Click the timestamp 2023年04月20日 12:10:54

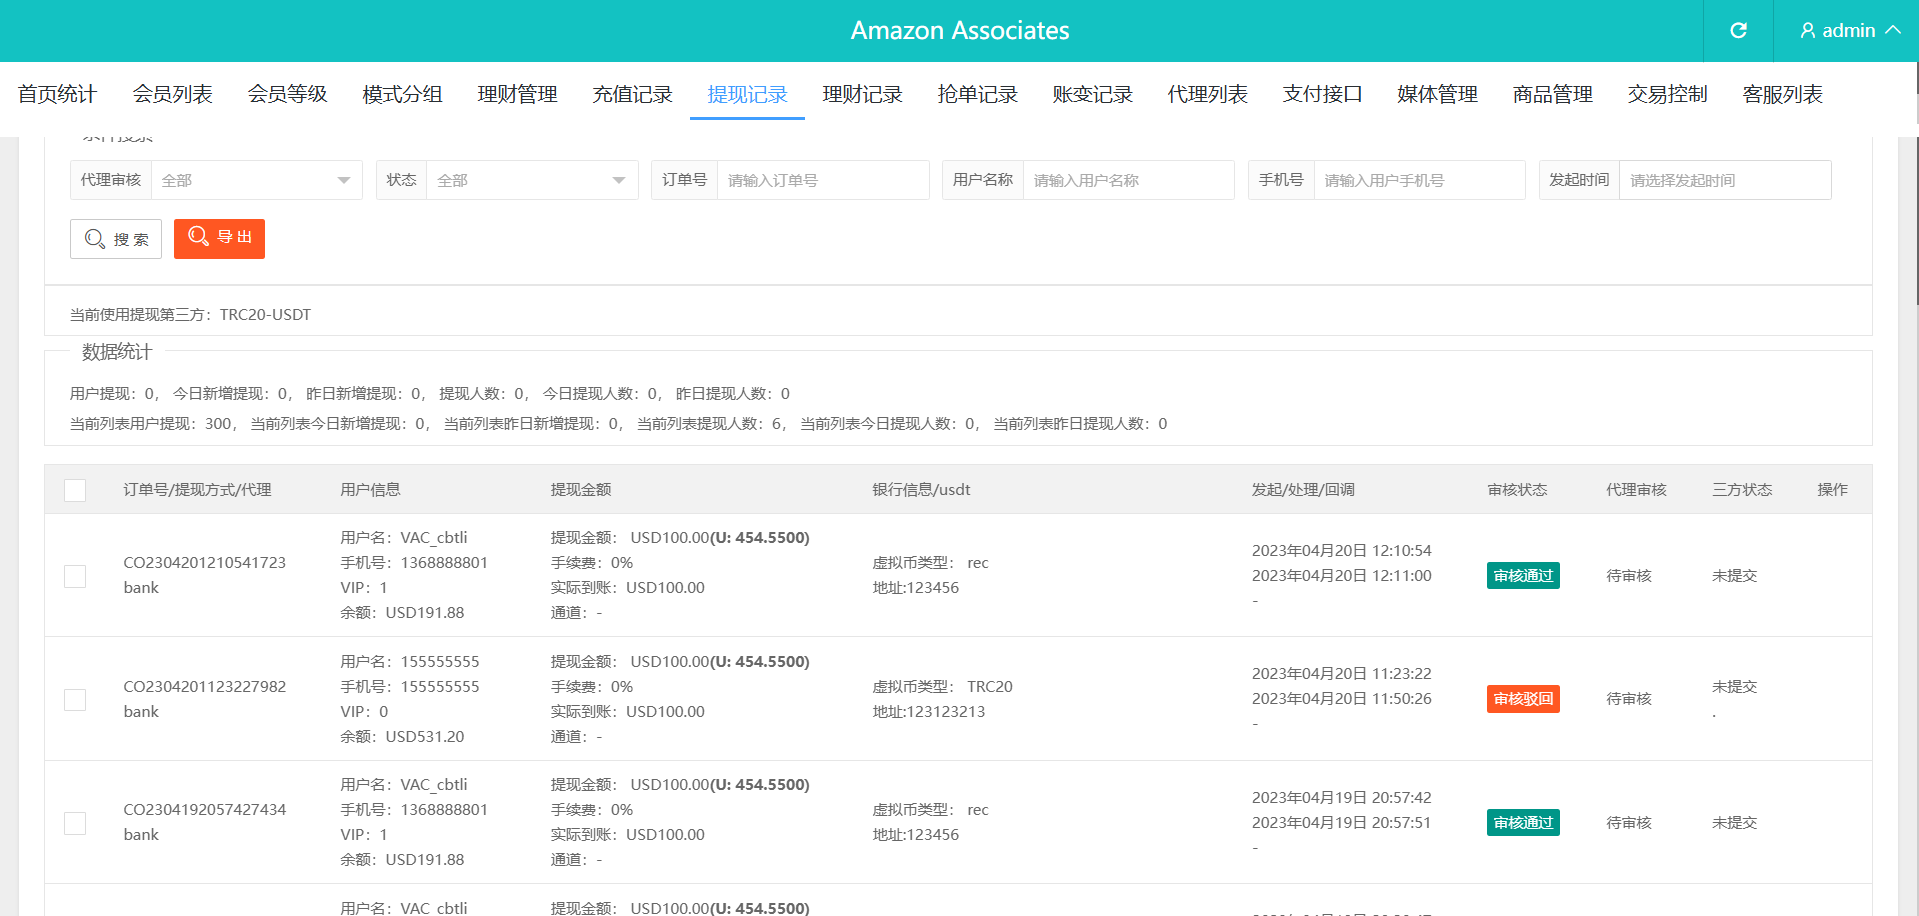(x=1341, y=551)
